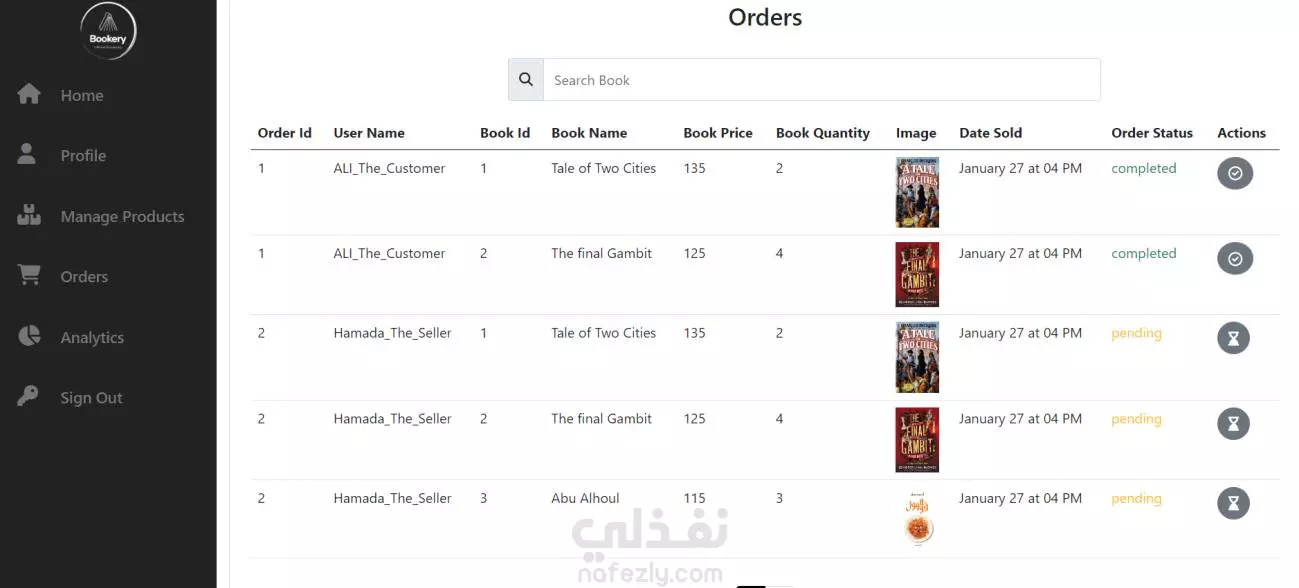Open the first Tale of Two Cities cover image

(917, 192)
